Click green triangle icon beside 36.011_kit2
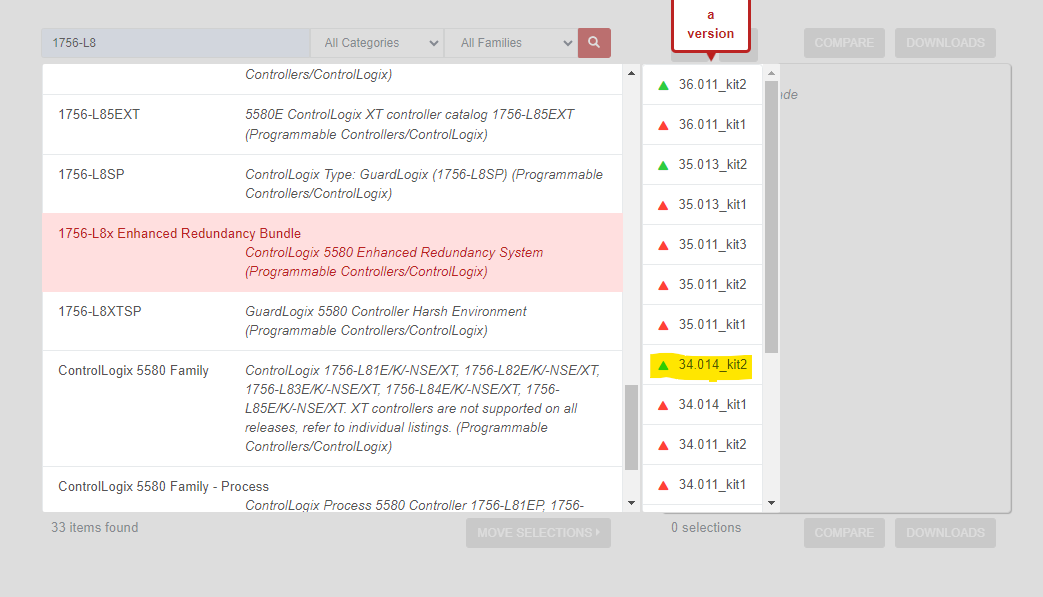1043x597 pixels. point(663,85)
